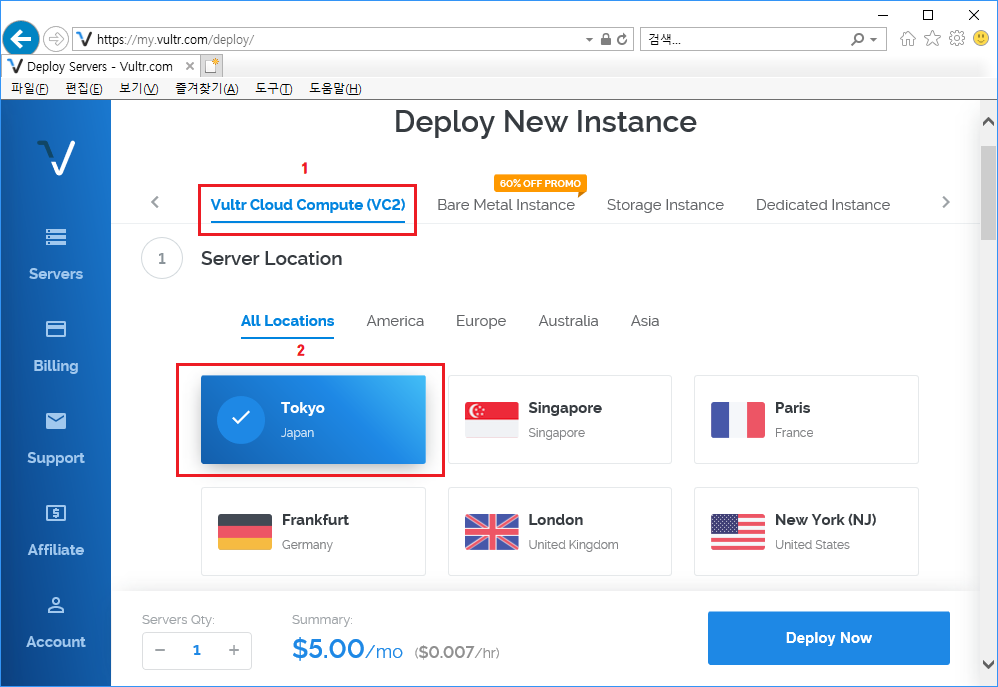Close the Deploy Servers tab
Screen dimensions: 998x687
[x=190, y=66]
